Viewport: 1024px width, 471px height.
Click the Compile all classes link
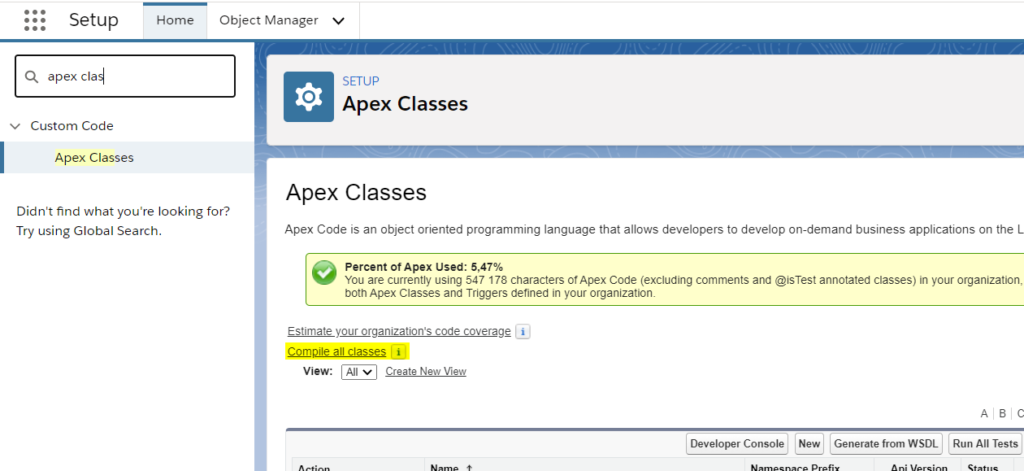[336, 352]
